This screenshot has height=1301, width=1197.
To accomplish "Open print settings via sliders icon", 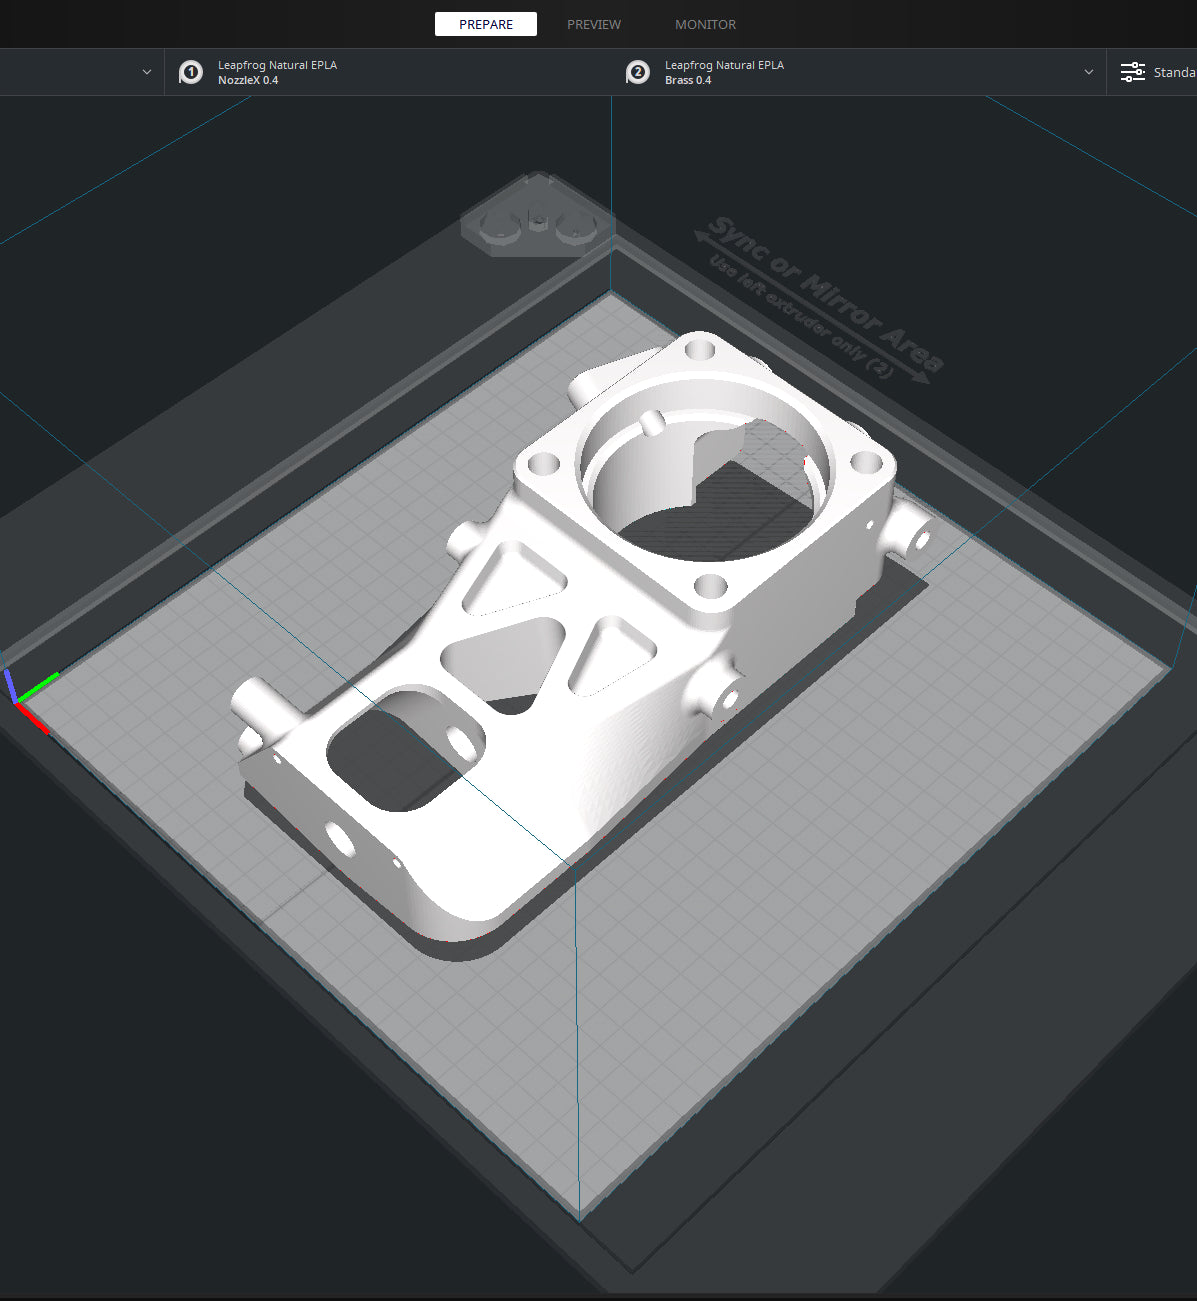I will pos(1132,72).
